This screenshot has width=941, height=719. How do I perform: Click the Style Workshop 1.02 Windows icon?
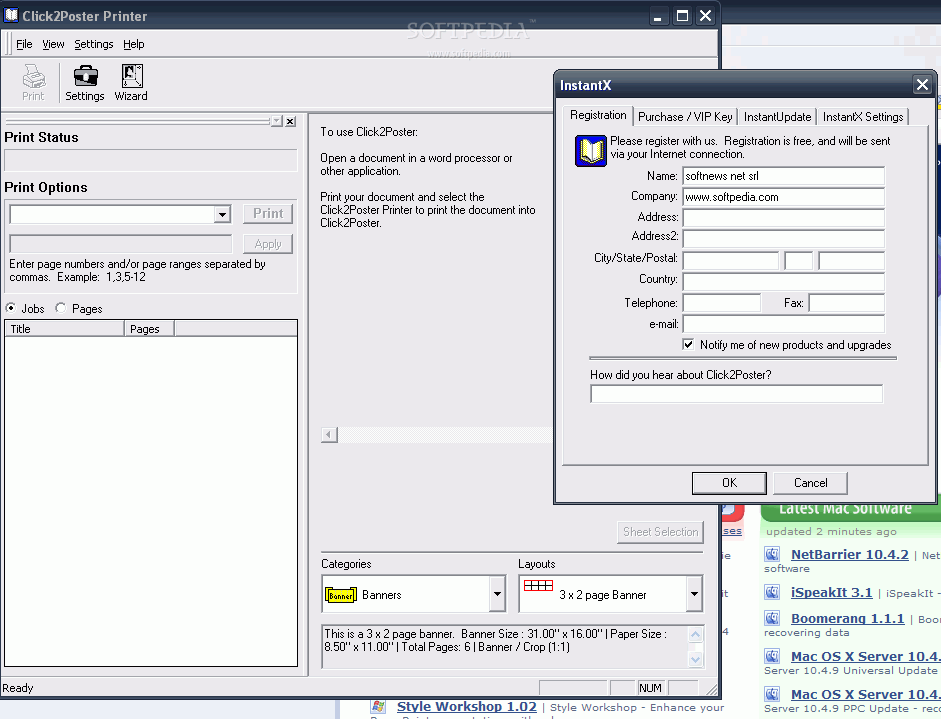click(x=378, y=706)
